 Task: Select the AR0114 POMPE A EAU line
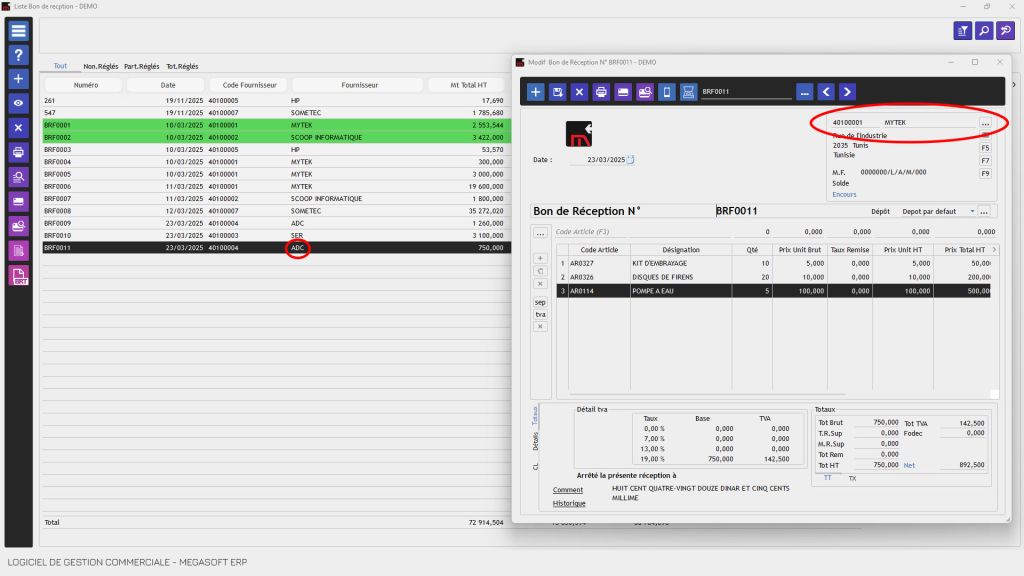click(x=774, y=291)
